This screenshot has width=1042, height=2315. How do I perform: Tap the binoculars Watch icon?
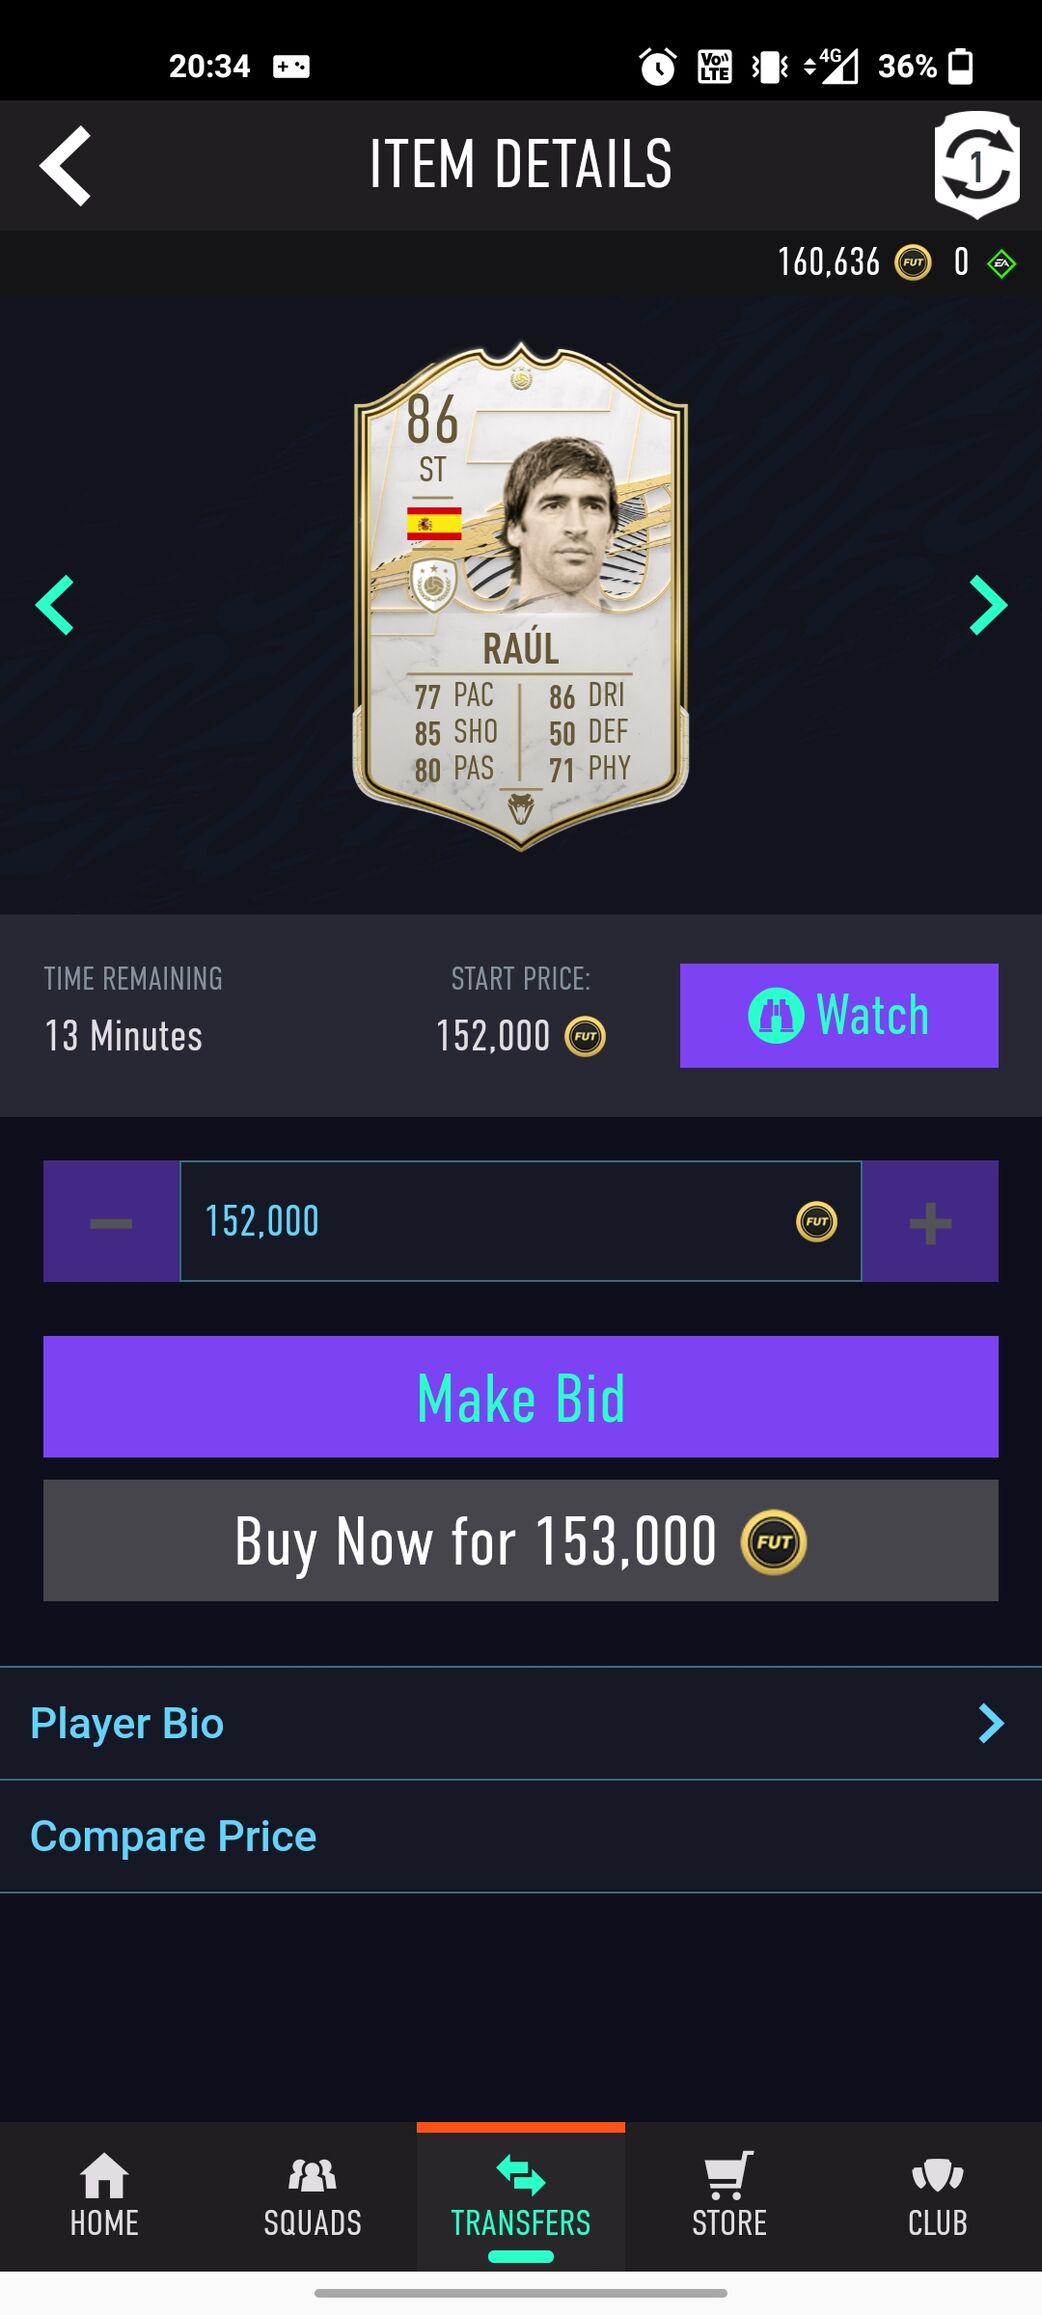click(x=776, y=1015)
